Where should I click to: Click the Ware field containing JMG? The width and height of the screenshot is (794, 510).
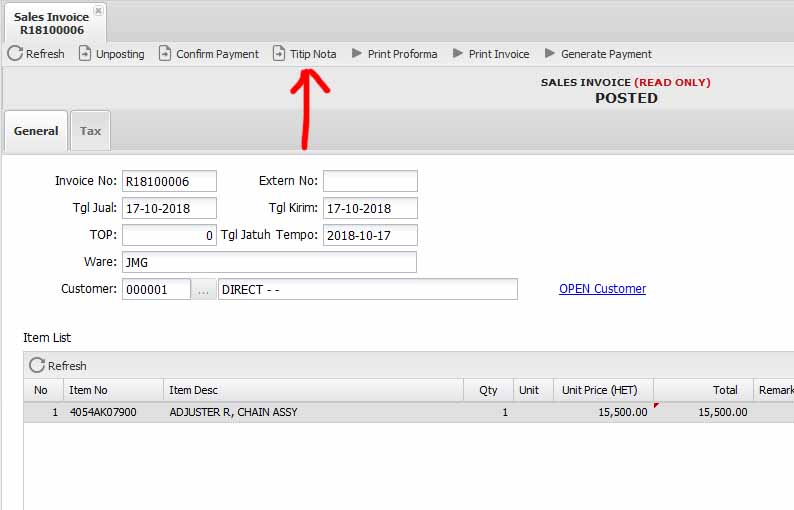268,262
